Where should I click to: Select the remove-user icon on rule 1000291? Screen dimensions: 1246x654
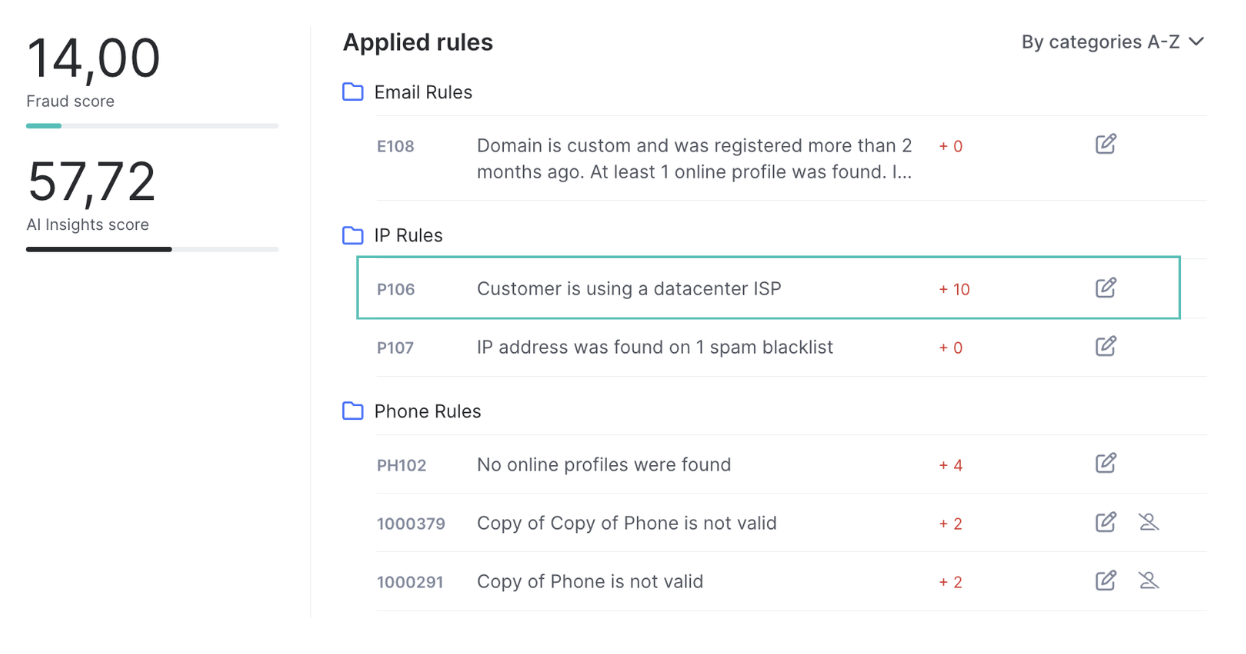tap(1148, 580)
